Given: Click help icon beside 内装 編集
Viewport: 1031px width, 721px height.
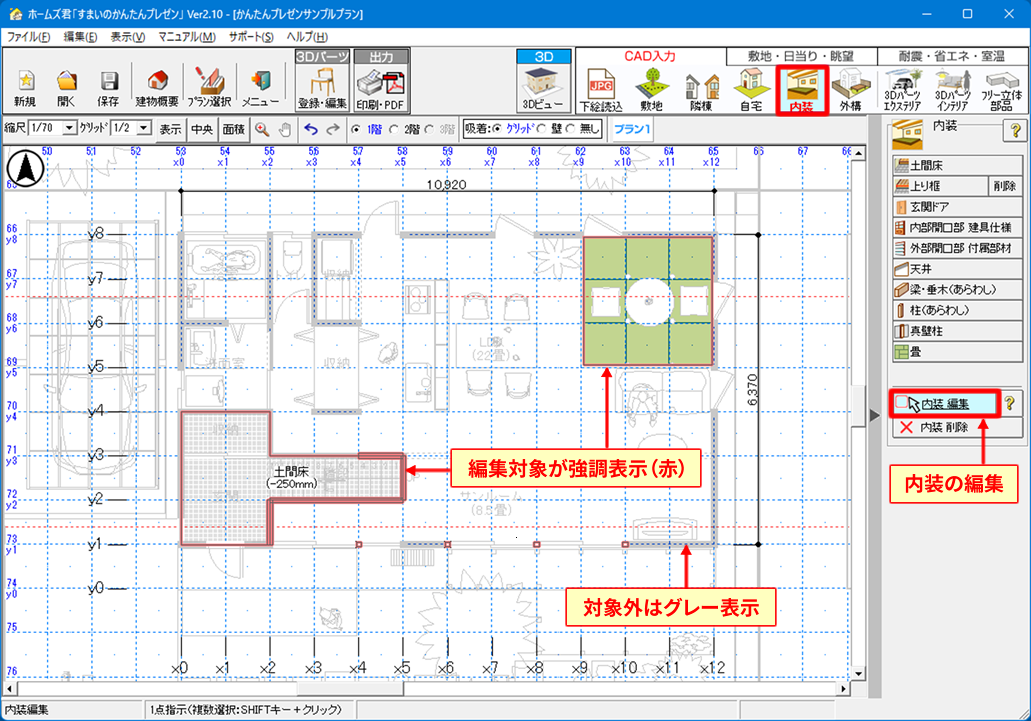Looking at the screenshot, I should tap(1010, 403).
